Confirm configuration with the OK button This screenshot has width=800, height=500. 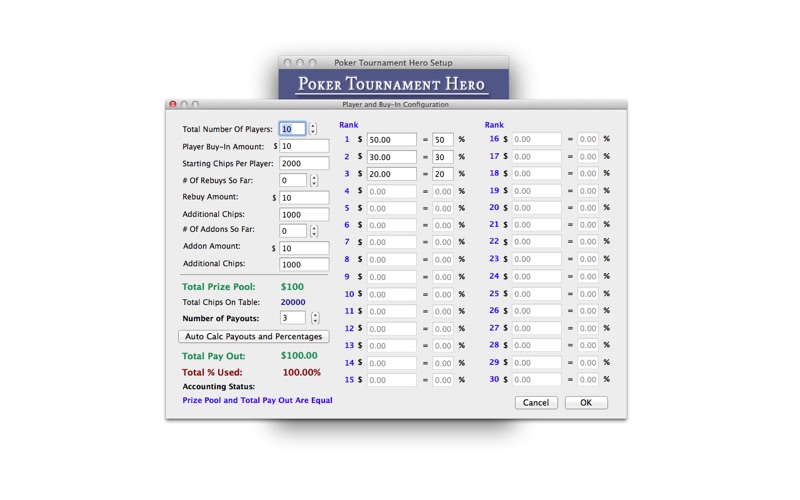(x=586, y=403)
